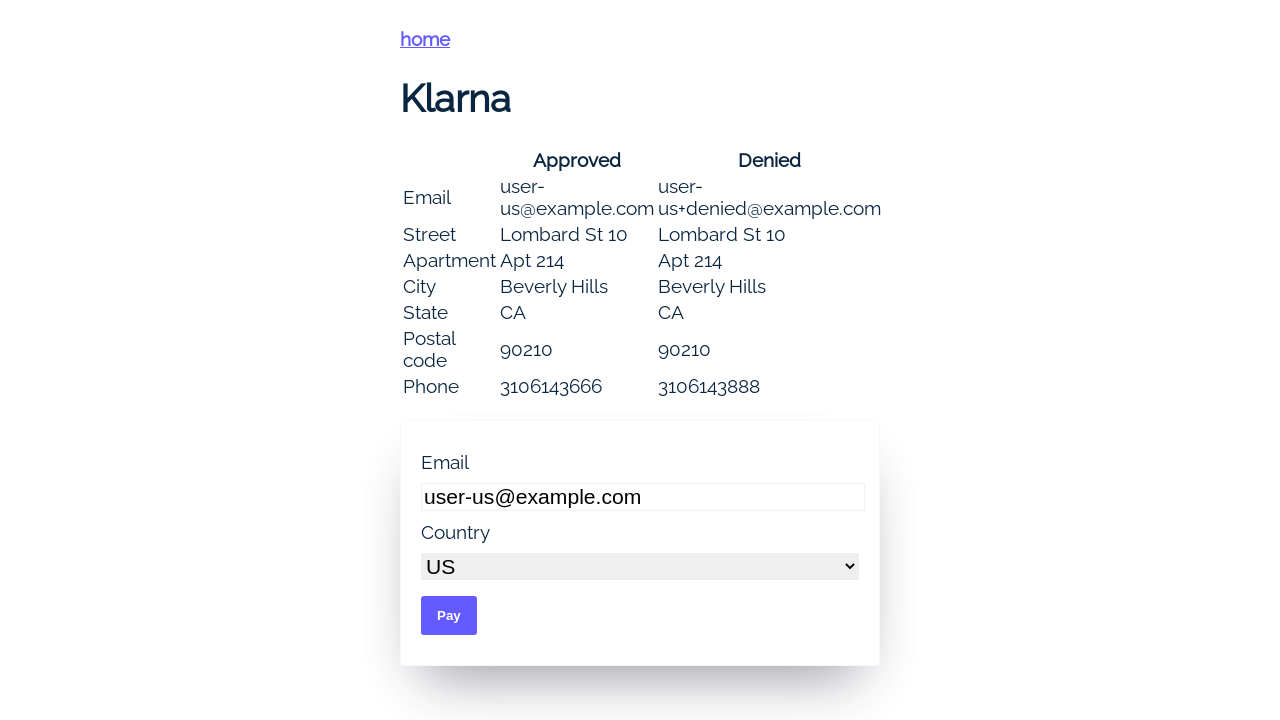Open the Country dropdown

point(640,567)
